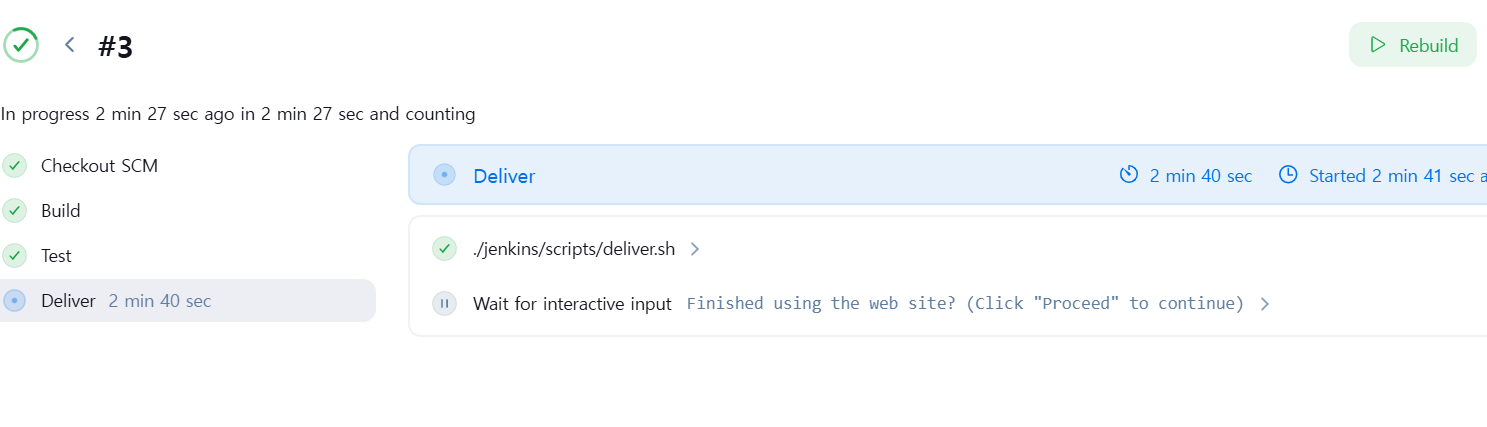Click Checkout SCM green check icon
Screen dimensions: 1487x427
pyautogui.click(x=14, y=166)
